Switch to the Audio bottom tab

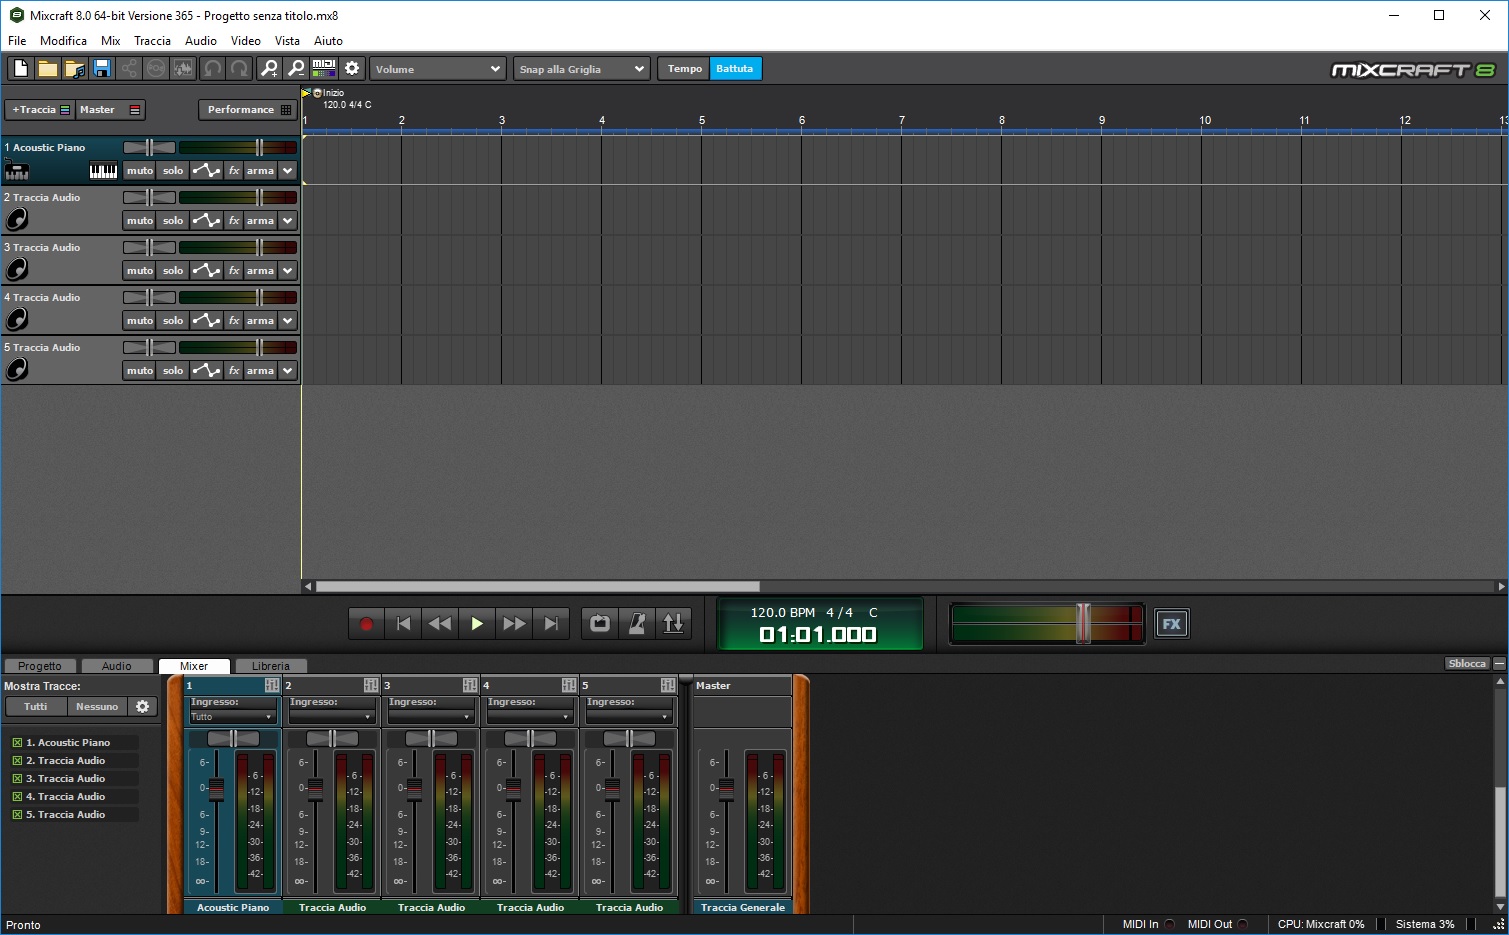click(x=116, y=666)
